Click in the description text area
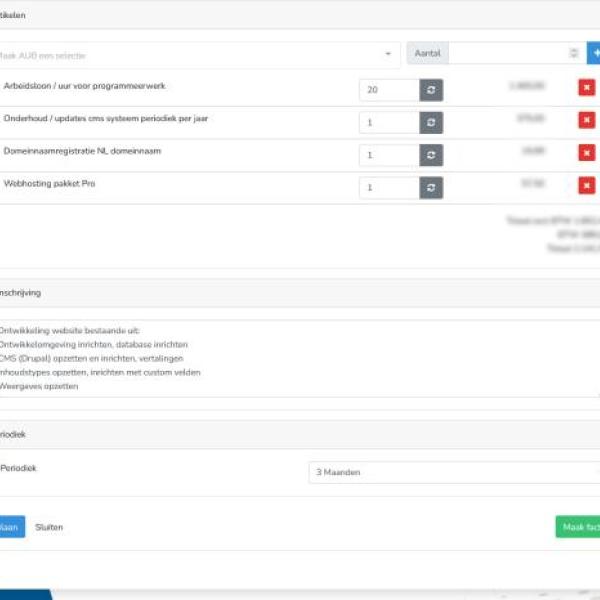 click(x=300, y=358)
